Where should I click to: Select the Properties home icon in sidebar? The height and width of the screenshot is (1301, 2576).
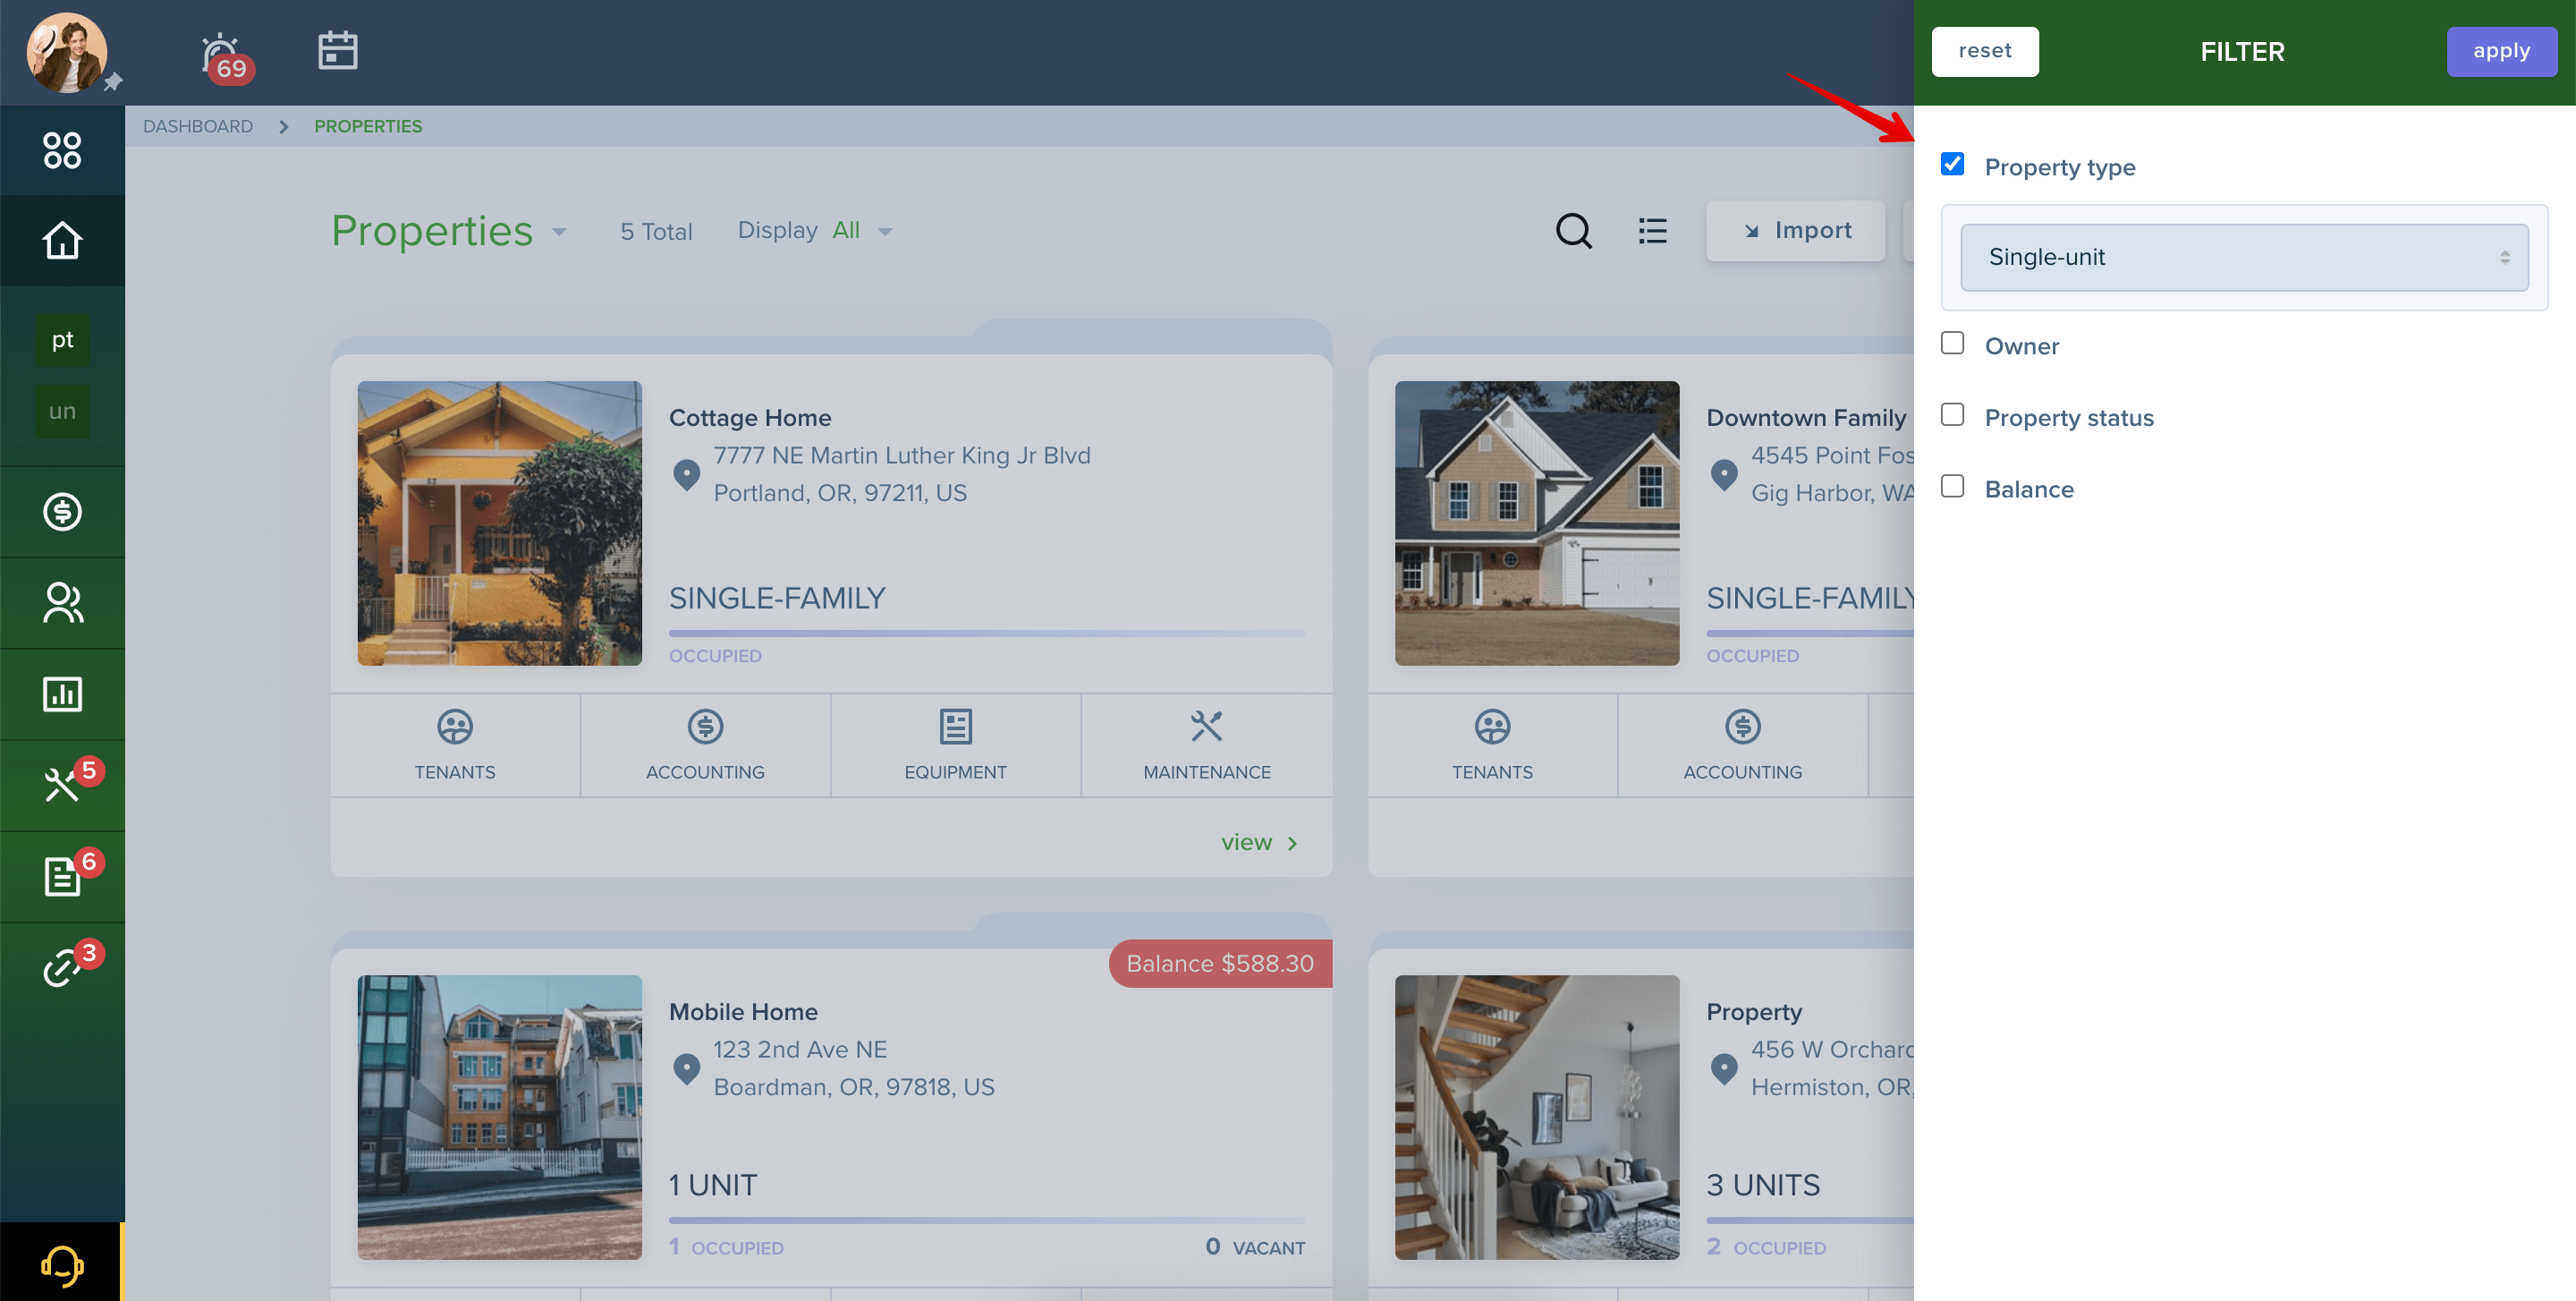pos(62,241)
